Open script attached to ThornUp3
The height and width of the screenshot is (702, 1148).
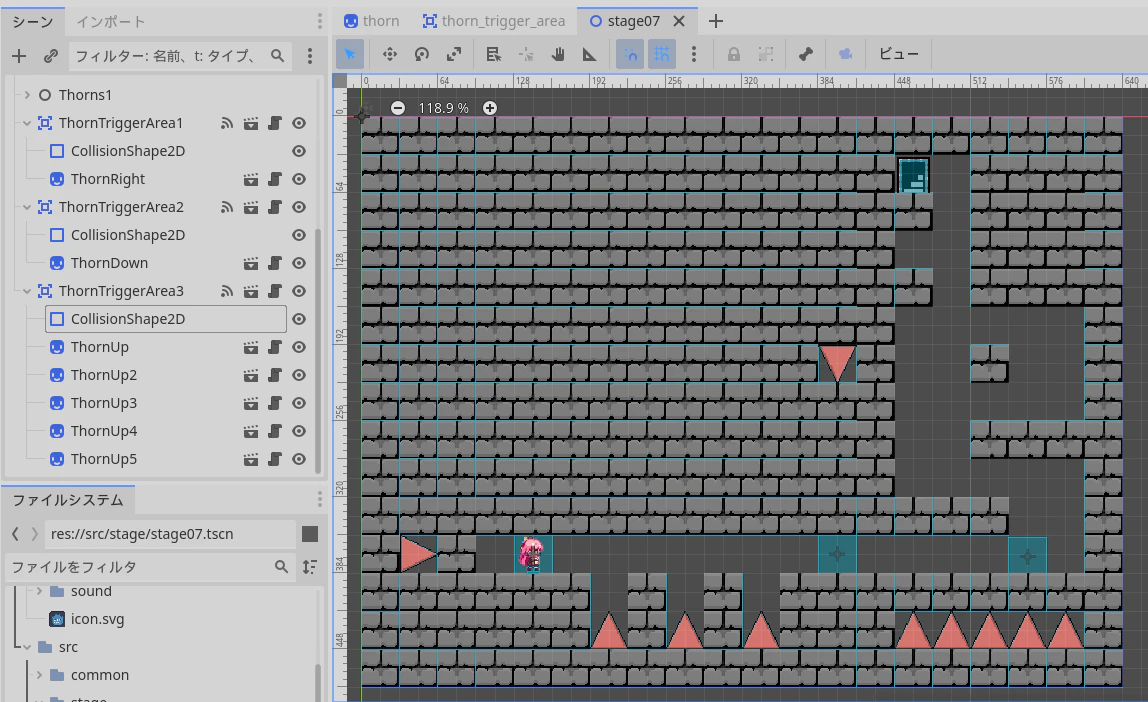(x=275, y=403)
